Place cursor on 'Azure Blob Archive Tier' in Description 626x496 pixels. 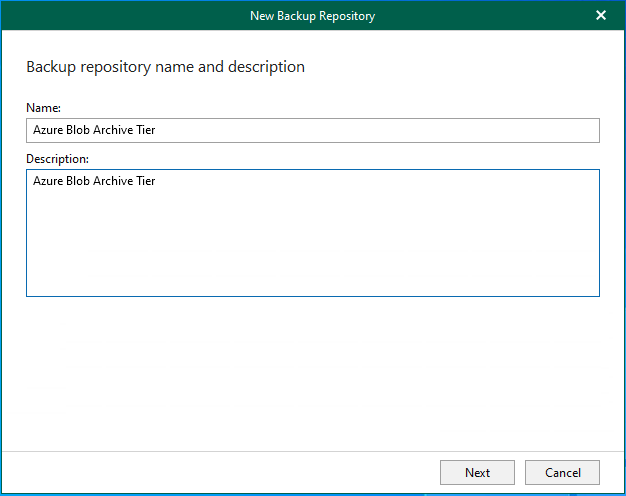94,181
